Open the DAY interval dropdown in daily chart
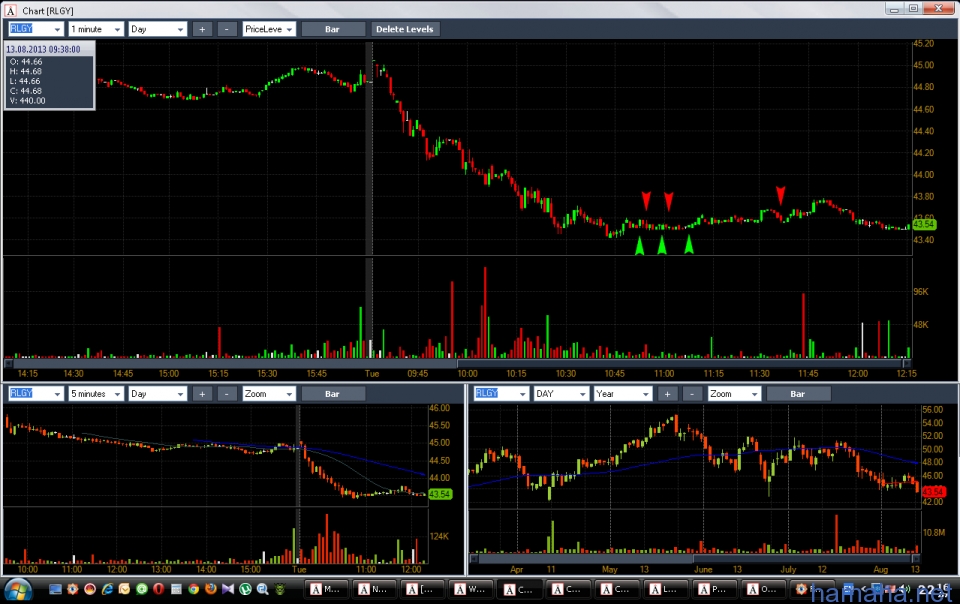Image resolution: width=960 pixels, height=604 pixels. click(582, 394)
